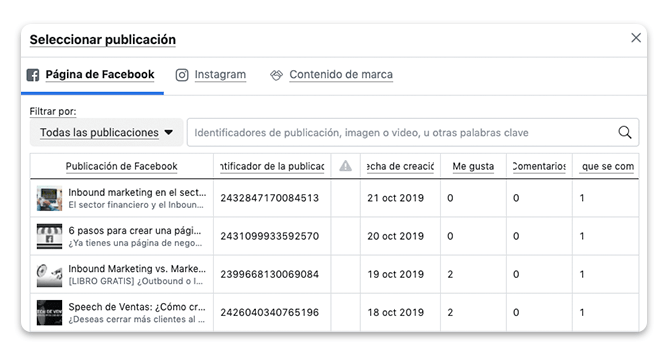Screen dimensions: 665x364
Task: Click identifier 2426040340765196
Action: tap(269, 313)
